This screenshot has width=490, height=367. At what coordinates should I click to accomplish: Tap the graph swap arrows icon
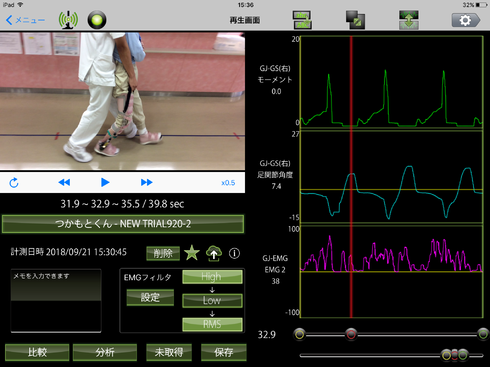point(409,20)
